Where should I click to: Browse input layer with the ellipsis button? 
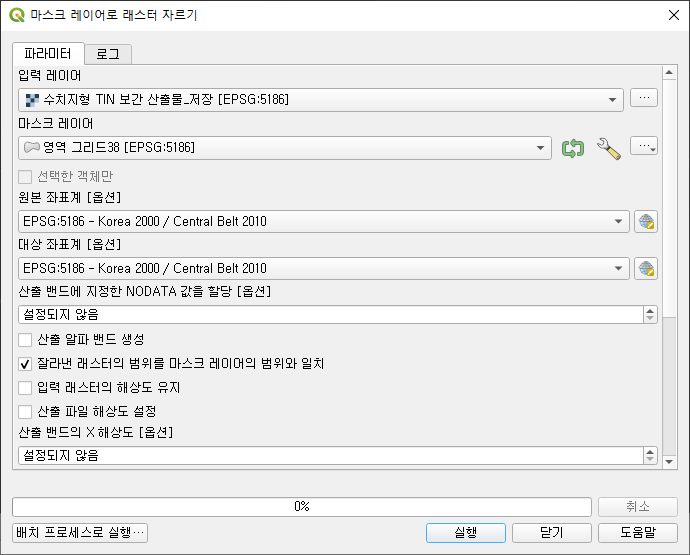click(x=644, y=98)
